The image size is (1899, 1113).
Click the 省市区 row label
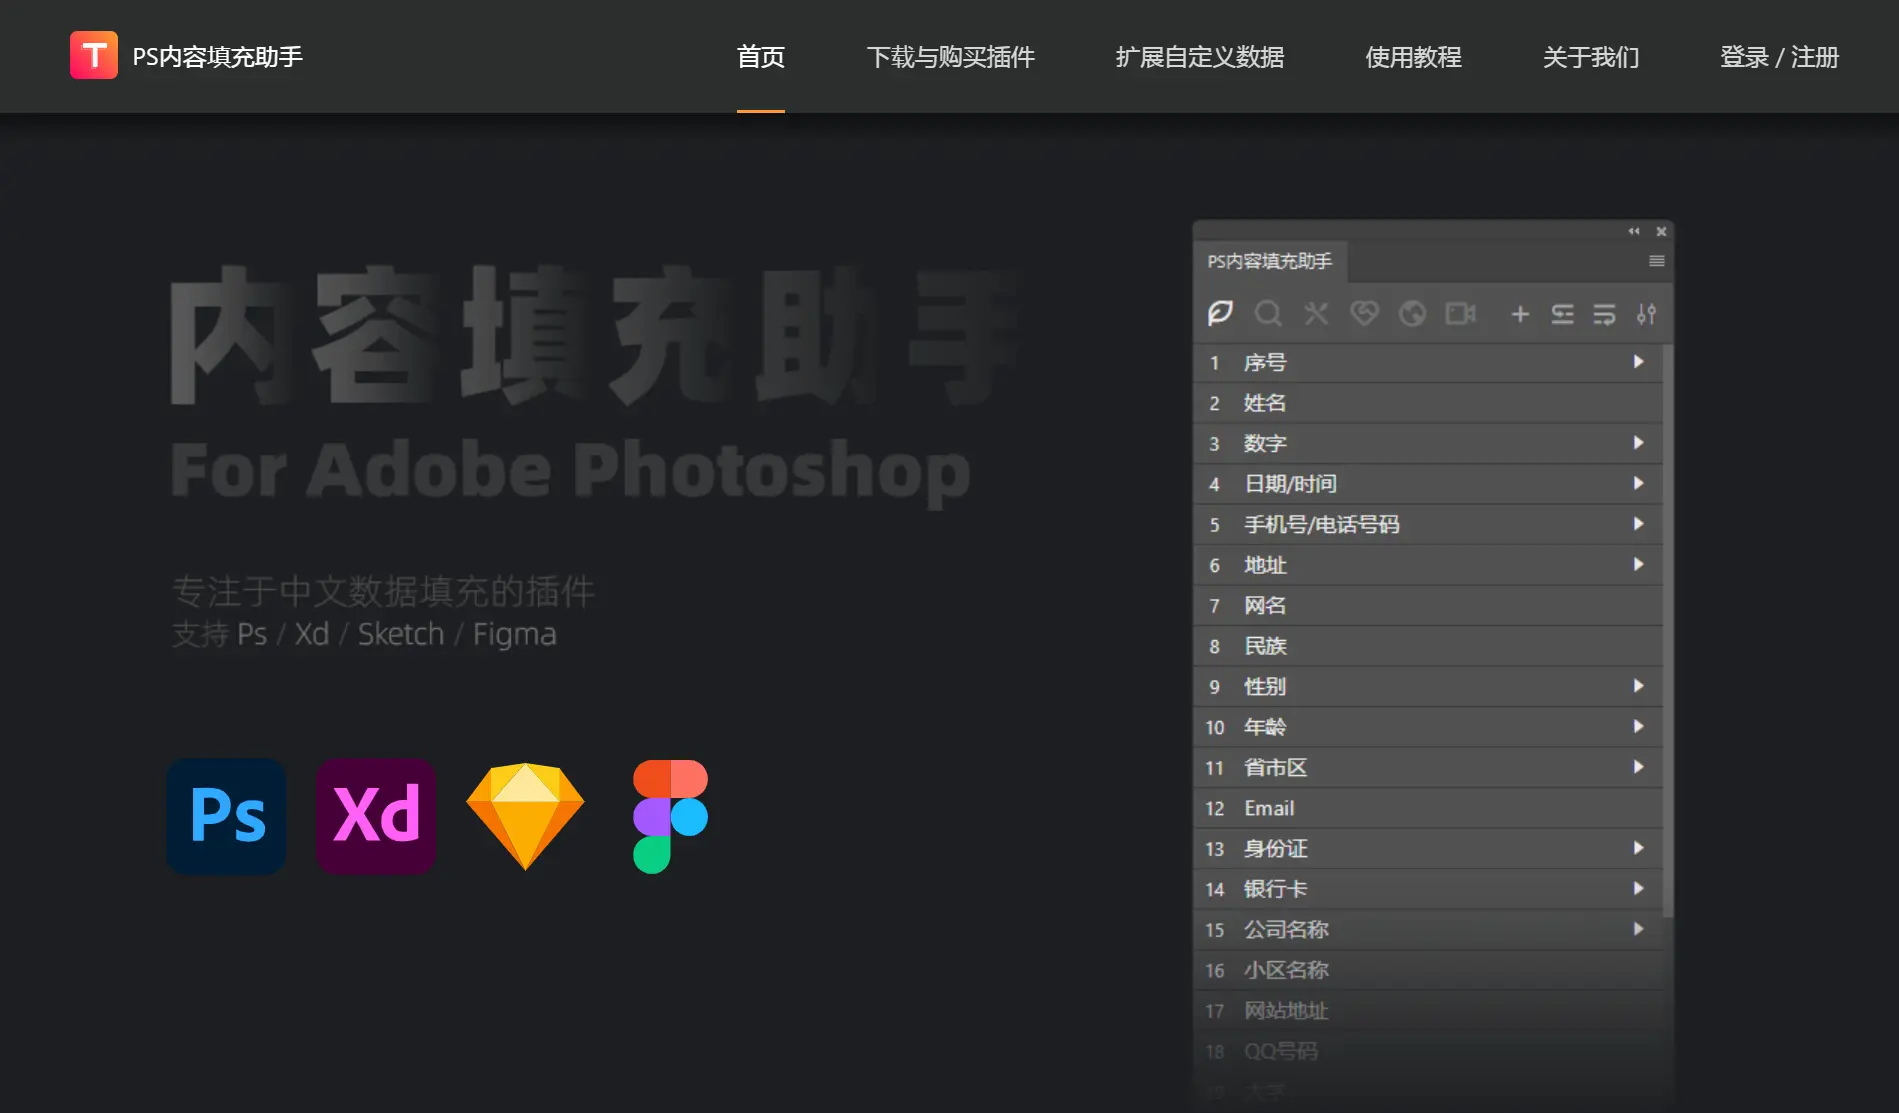[x=1275, y=767]
